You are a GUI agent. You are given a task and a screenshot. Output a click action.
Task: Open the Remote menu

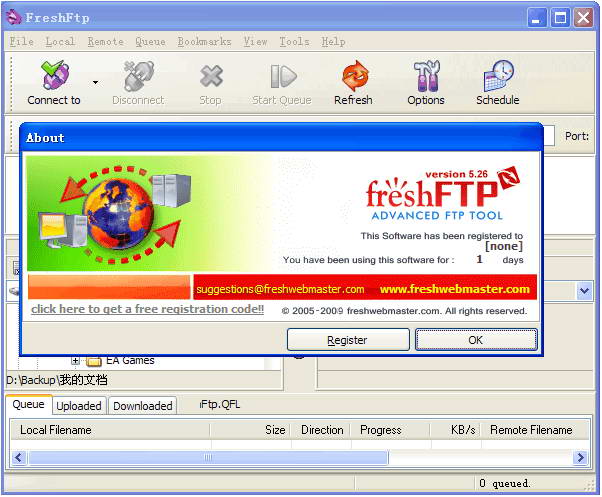(106, 41)
